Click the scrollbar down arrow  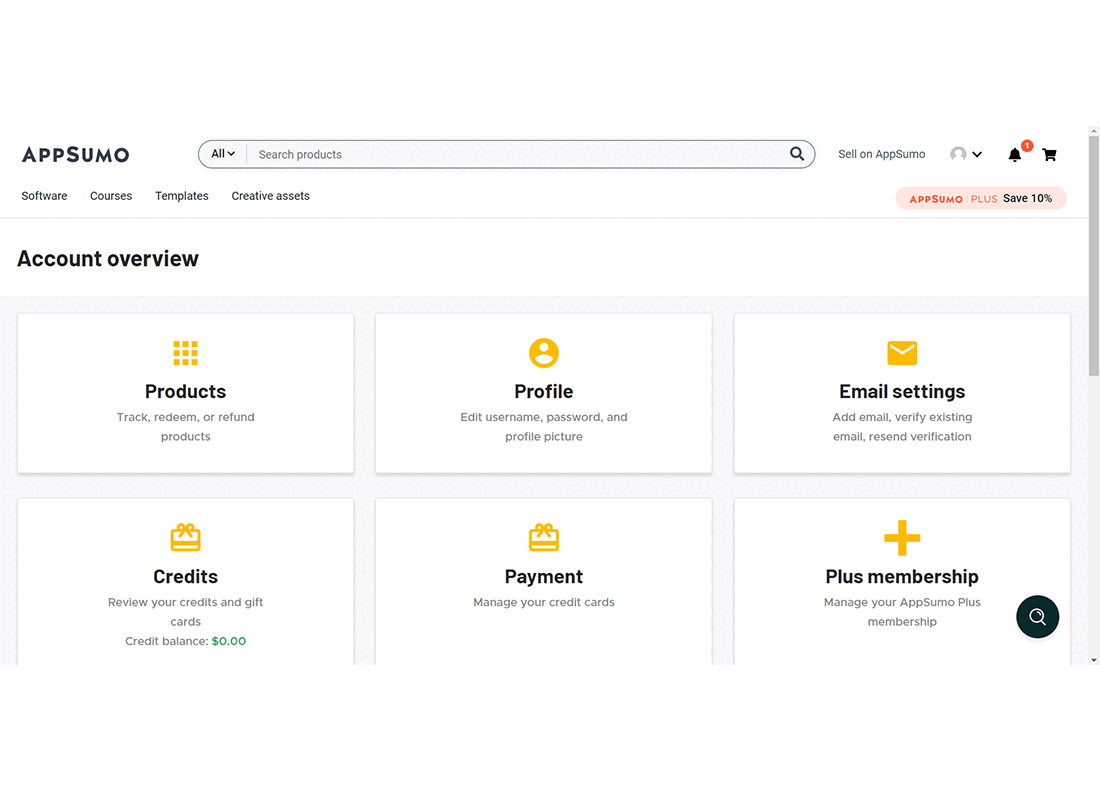[x=1094, y=660]
